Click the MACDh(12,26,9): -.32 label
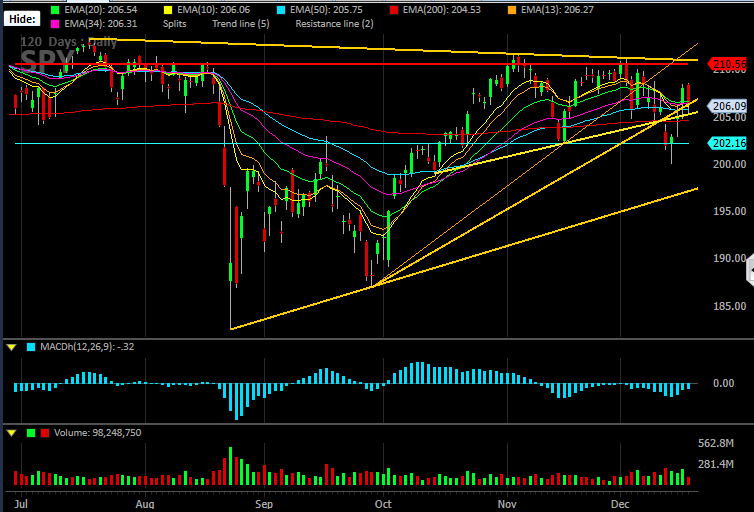This screenshot has width=754, height=512. pyautogui.click(x=87, y=347)
